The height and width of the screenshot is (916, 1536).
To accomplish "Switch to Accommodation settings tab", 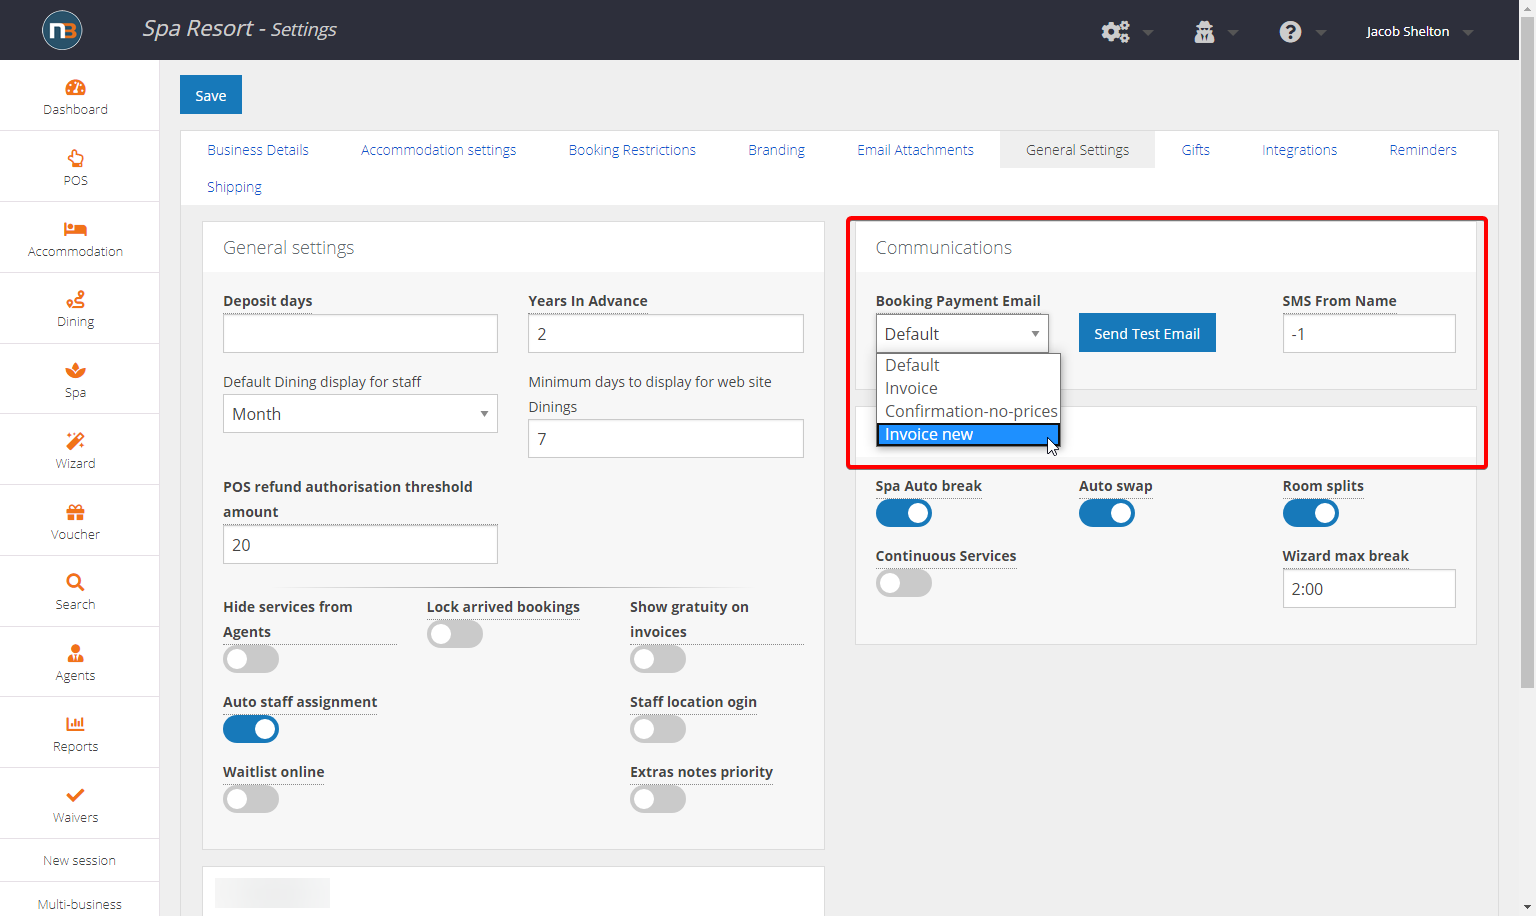I will pyautogui.click(x=439, y=150).
